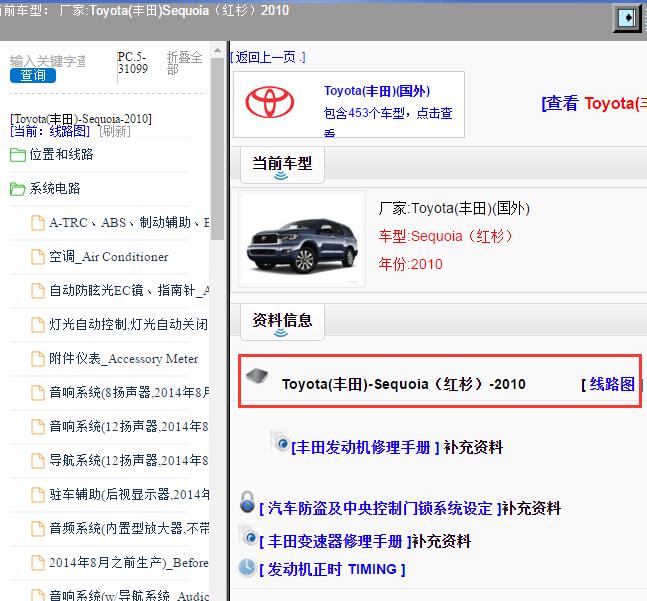647x601 pixels.
Task: Click the icon beside 丰田发动机修理手册
Action: [280, 441]
